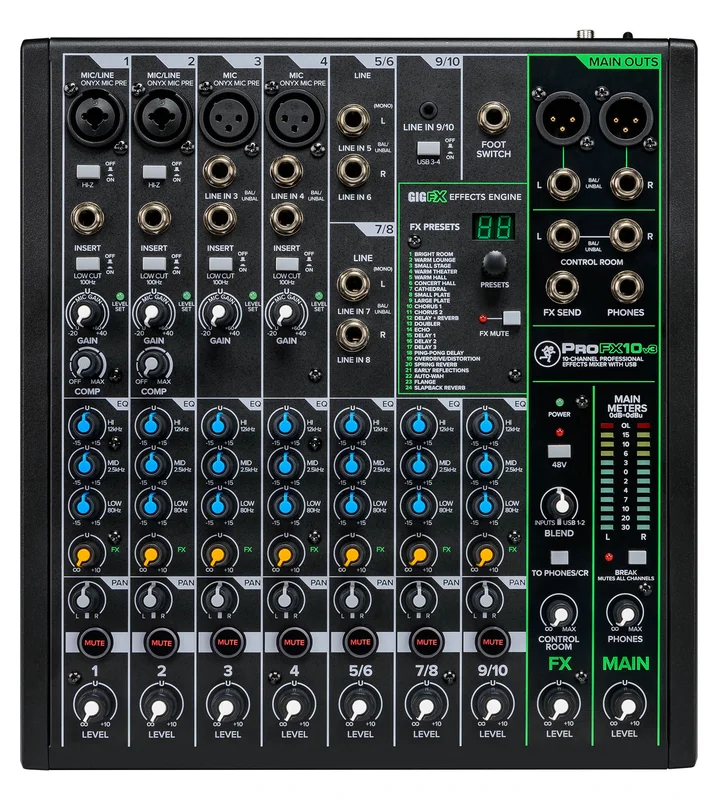Click the FX SEND output jack

pyautogui.click(x=562, y=288)
